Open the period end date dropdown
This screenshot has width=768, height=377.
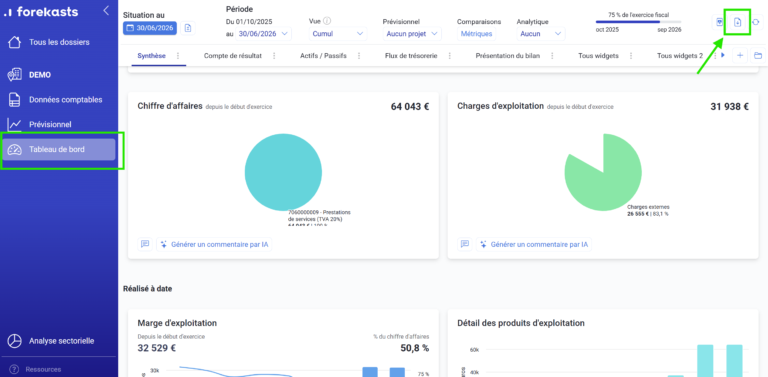[x=264, y=34]
